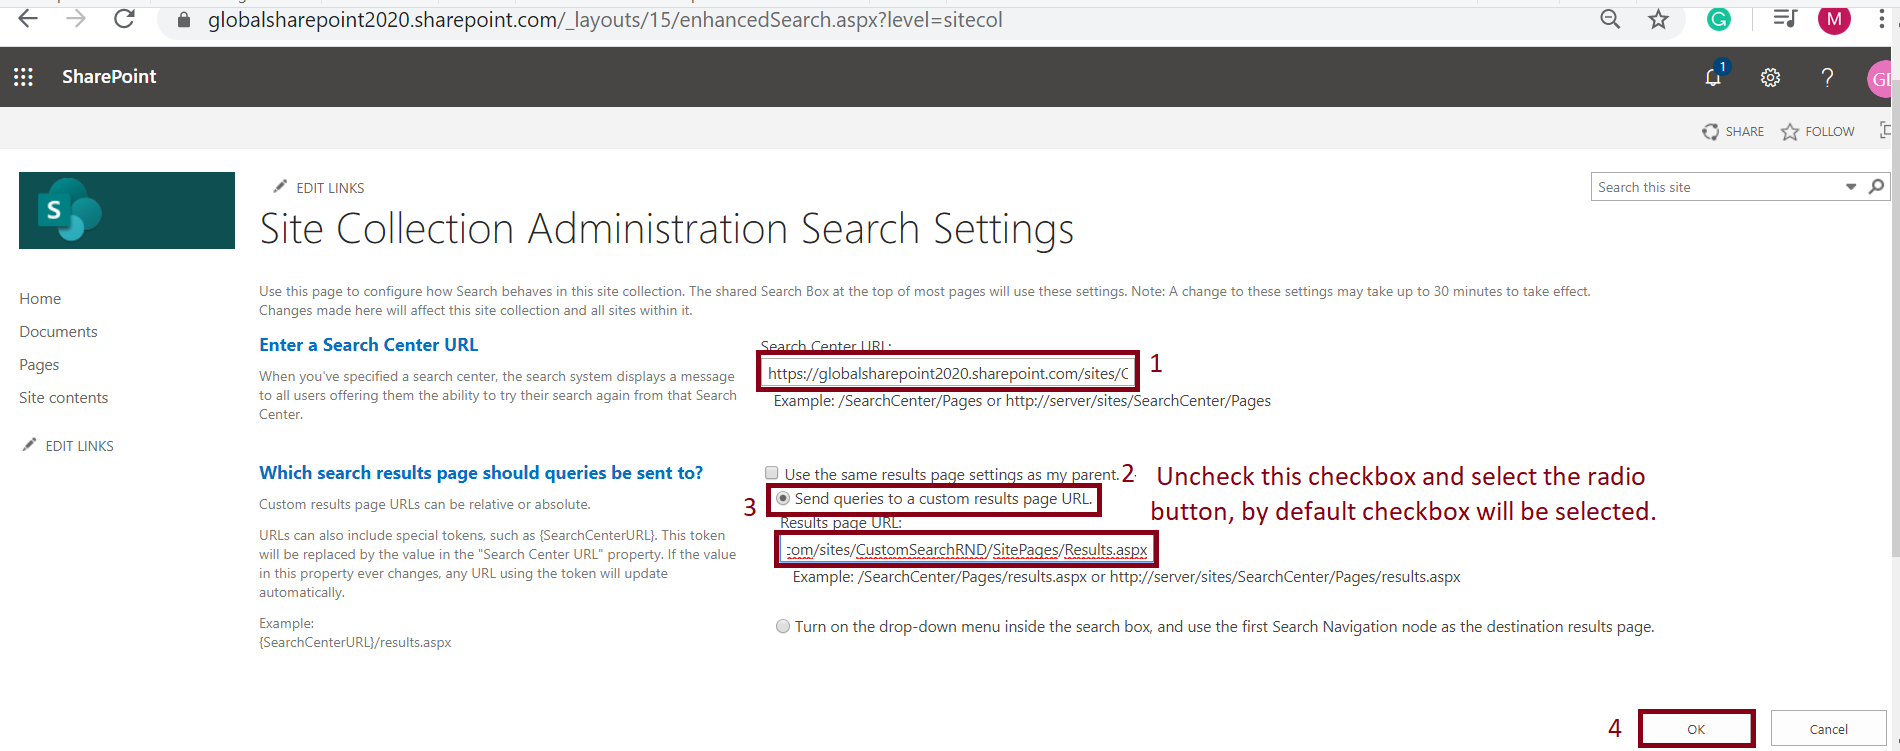This screenshot has width=1900, height=751.
Task: Open the browser zoom magnifier icon
Action: coord(1610,19)
